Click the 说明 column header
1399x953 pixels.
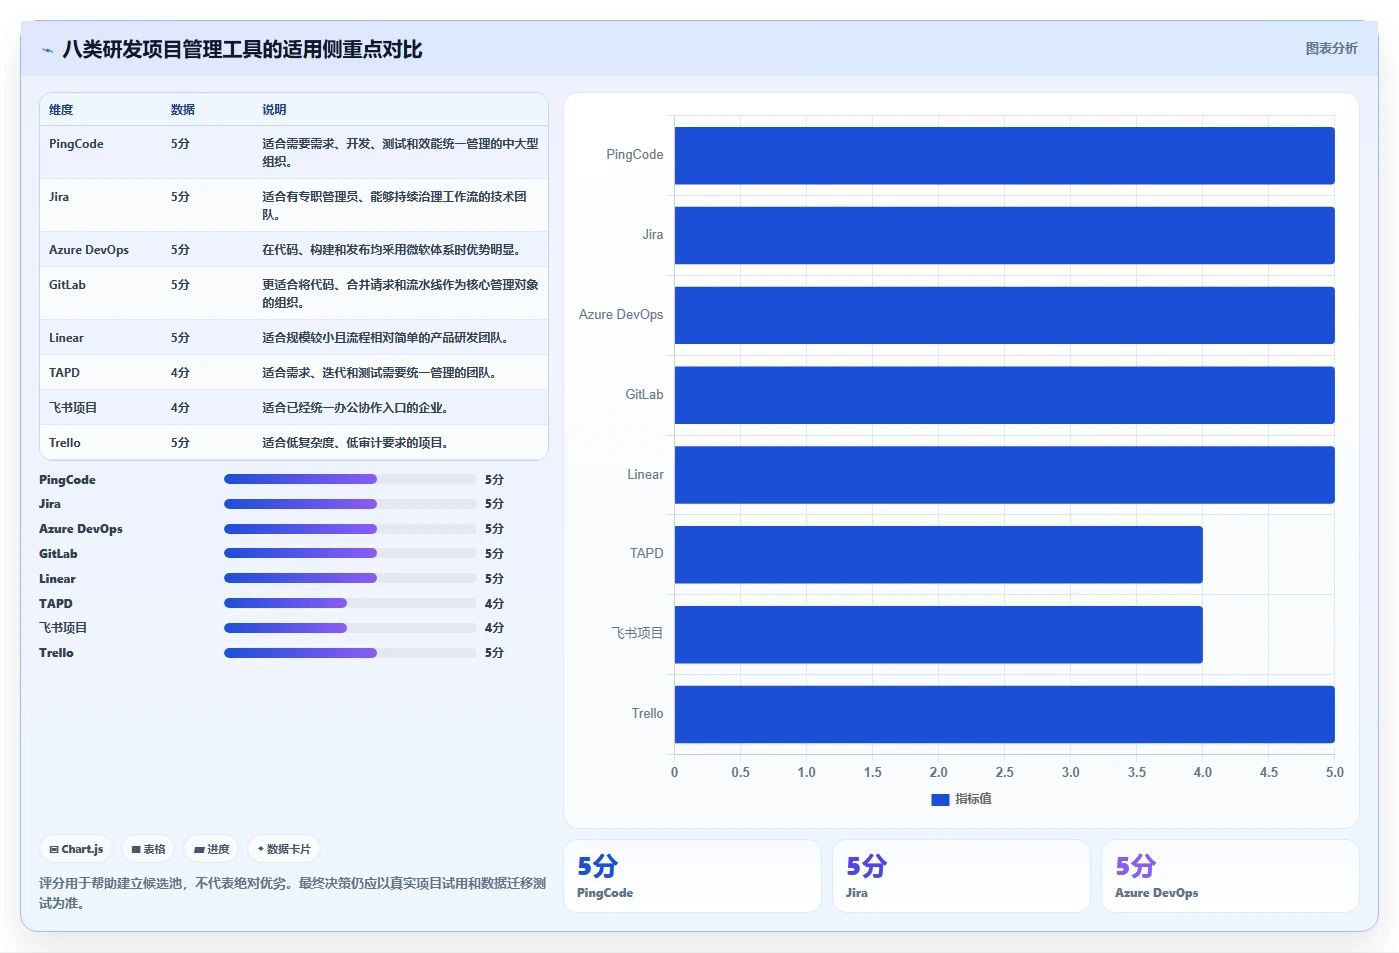coord(274,110)
